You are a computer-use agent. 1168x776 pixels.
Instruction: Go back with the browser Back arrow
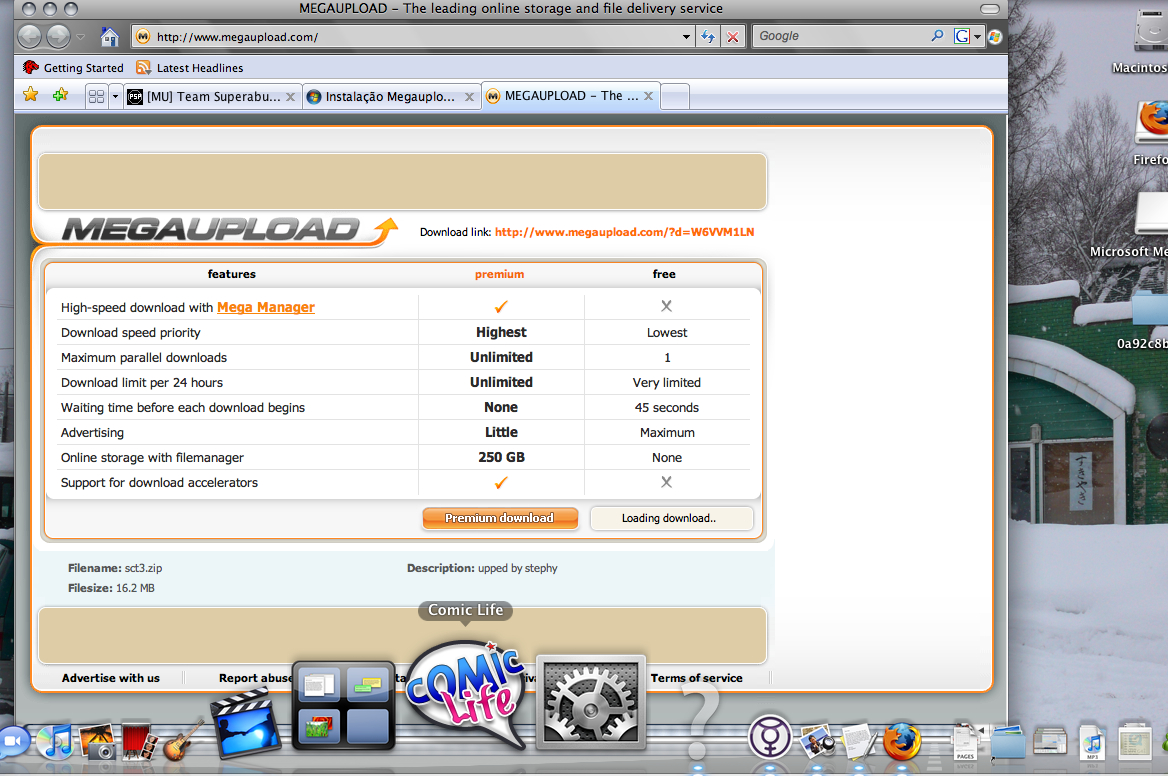(30, 36)
